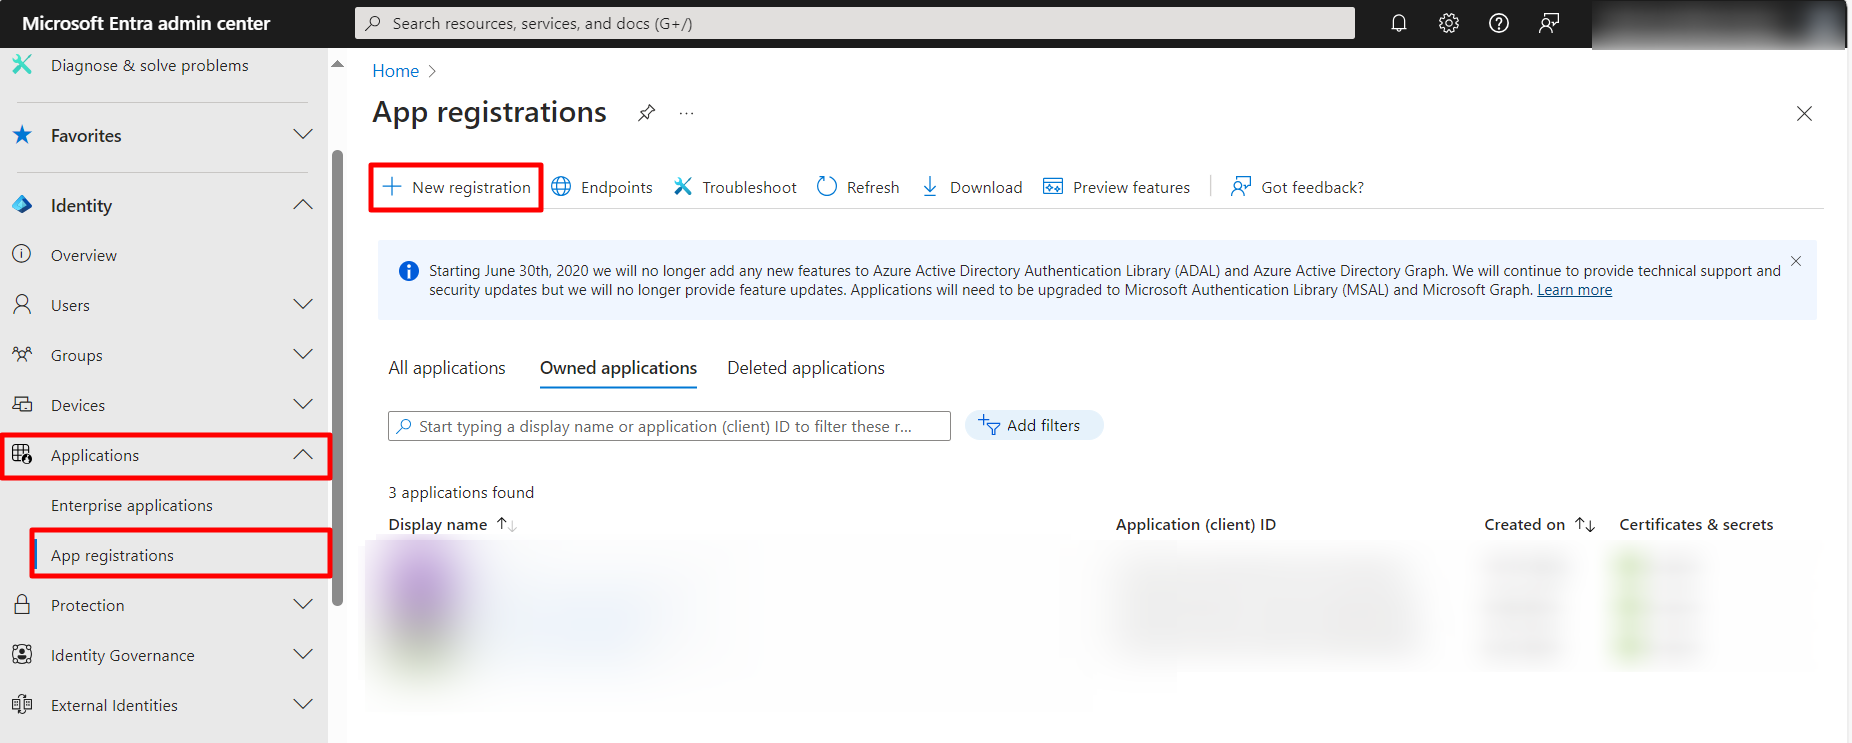Open the settings gear icon
Image resolution: width=1852 pixels, height=743 pixels.
[x=1448, y=23]
